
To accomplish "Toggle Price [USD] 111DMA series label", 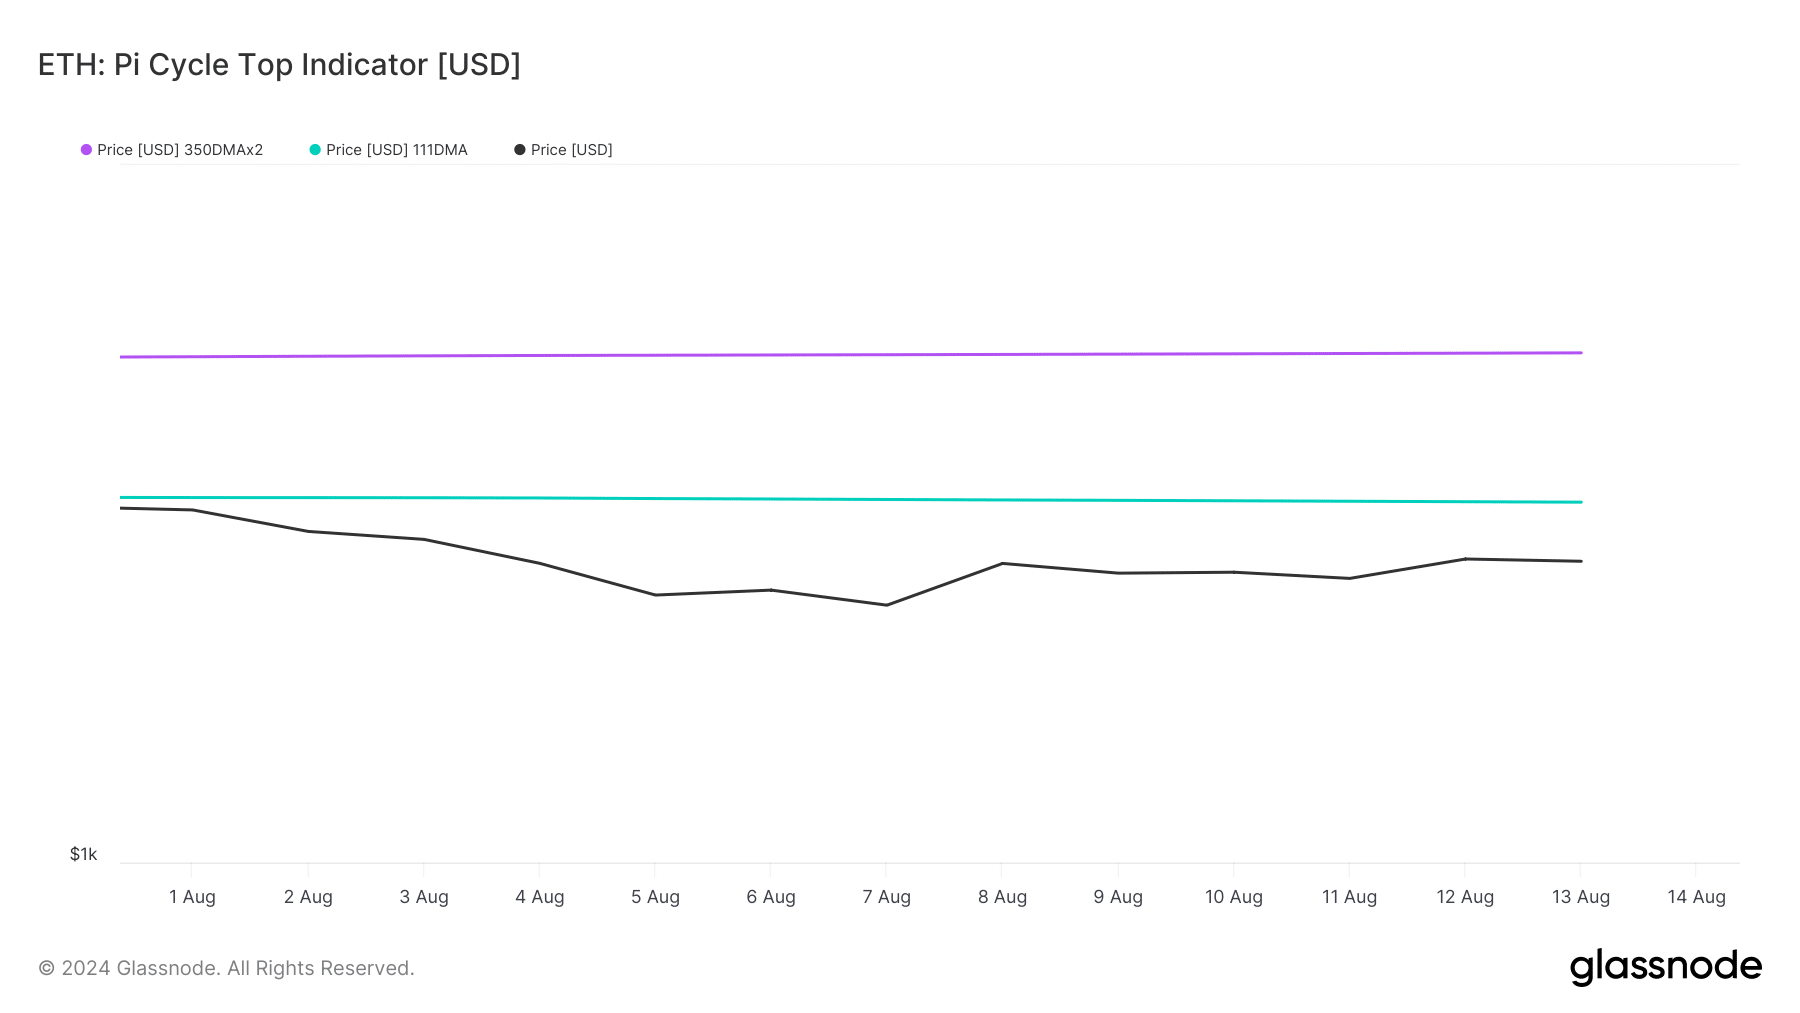I will (x=397, y=150).
